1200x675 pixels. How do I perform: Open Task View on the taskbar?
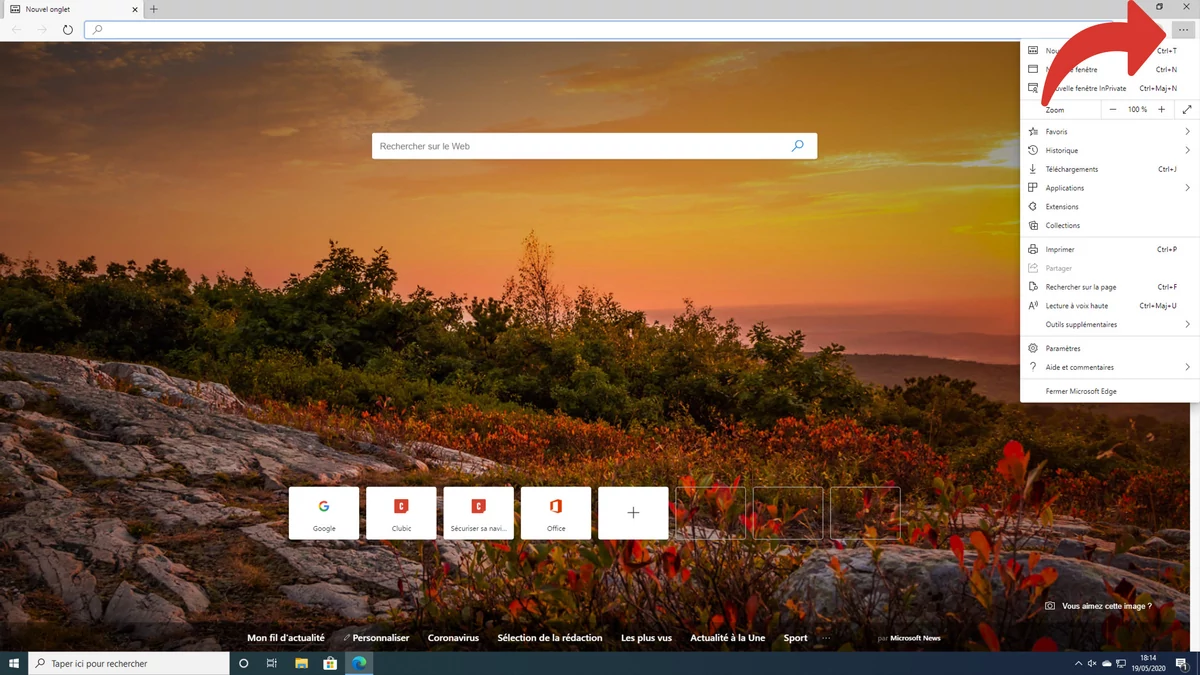click(x=272, y=663)
